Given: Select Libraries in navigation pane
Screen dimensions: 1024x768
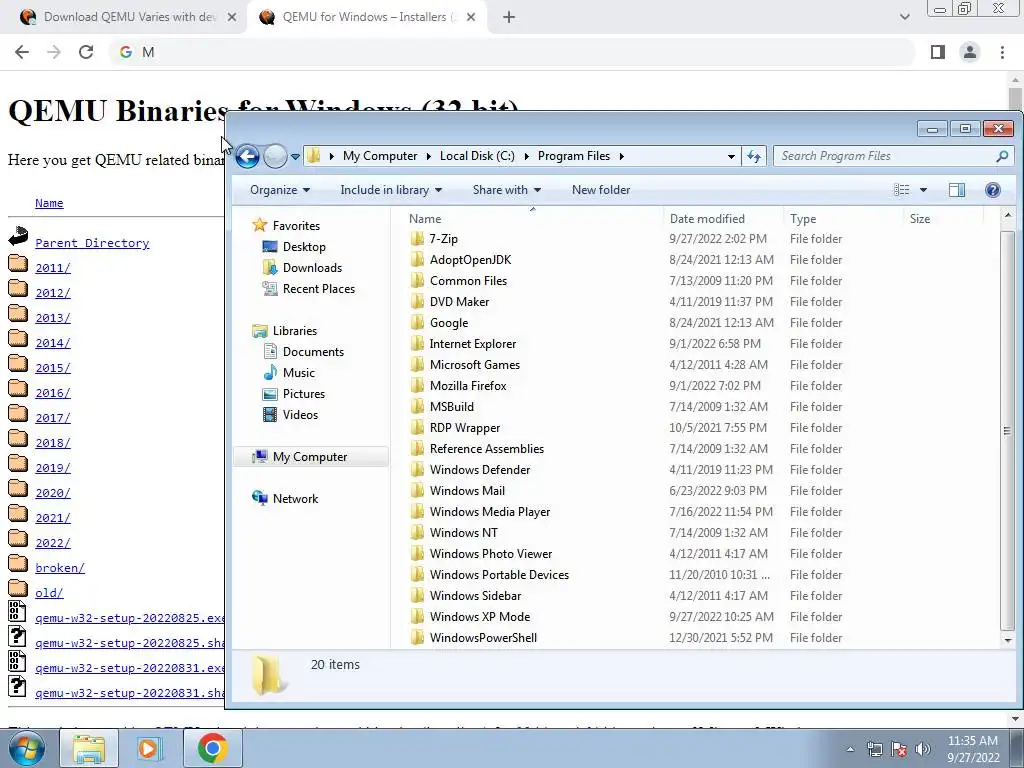Looking at the screenshot, I should pos(295,330).
